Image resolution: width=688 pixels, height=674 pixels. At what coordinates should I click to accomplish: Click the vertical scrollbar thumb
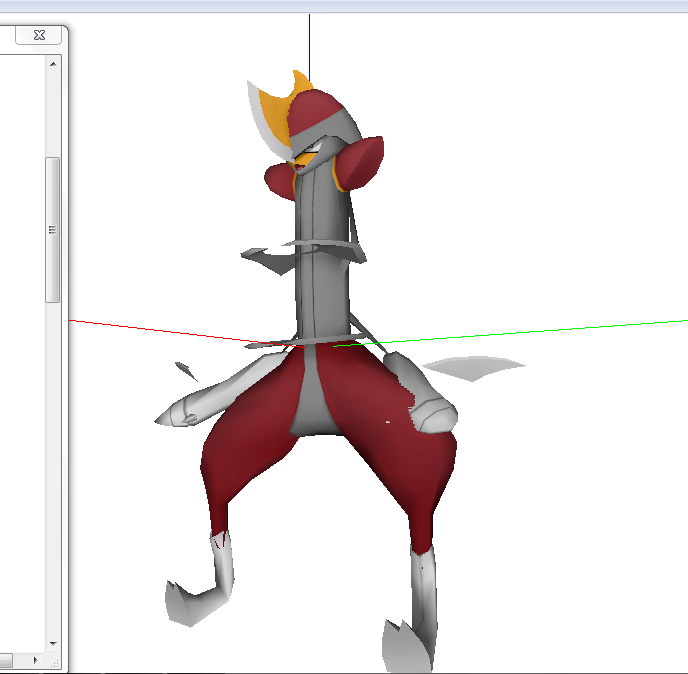click(x=53, y=230)
